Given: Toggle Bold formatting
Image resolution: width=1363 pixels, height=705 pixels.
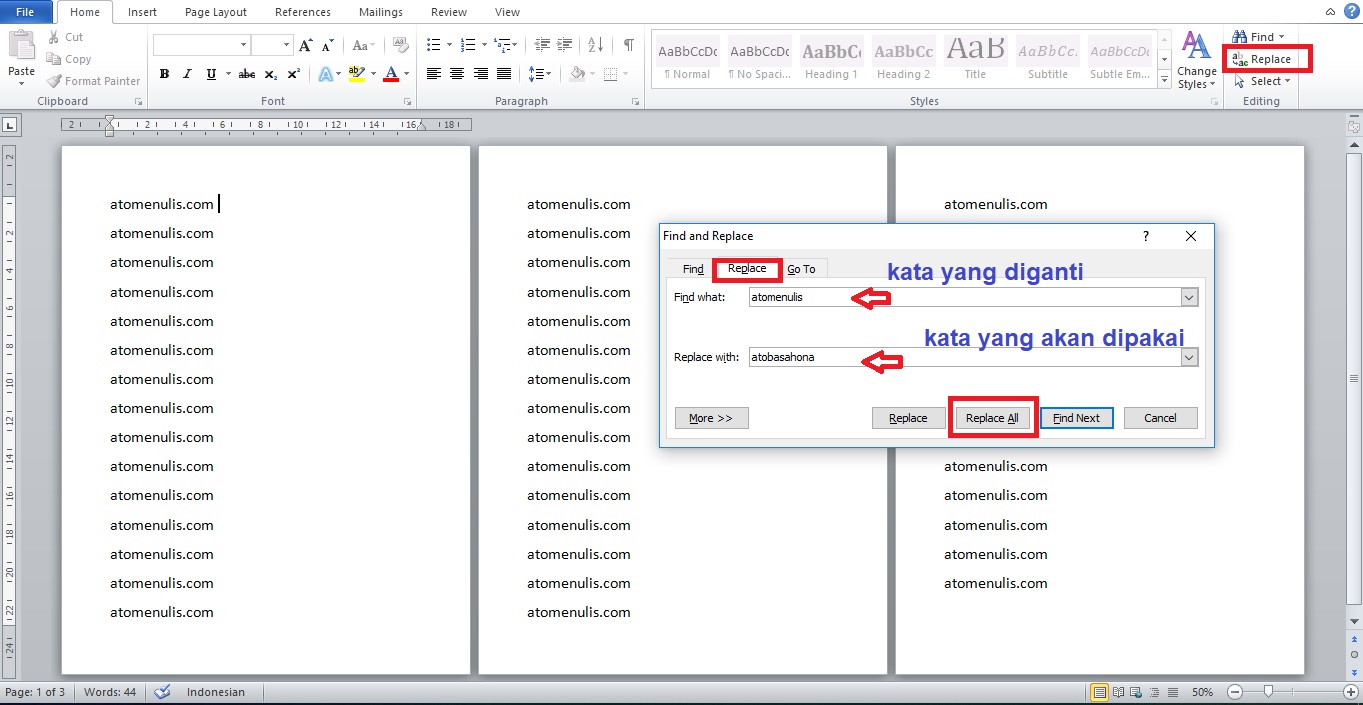Looking at the screenshot, I should click(x=164, y=74).
